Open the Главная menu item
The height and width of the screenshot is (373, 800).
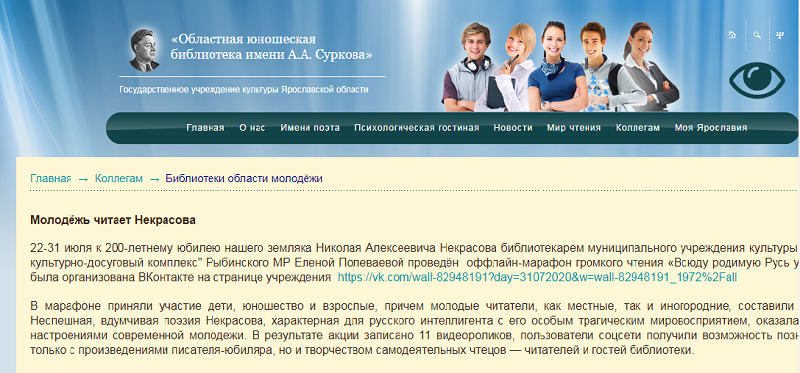pyautogui.click(x=205, y=128)
